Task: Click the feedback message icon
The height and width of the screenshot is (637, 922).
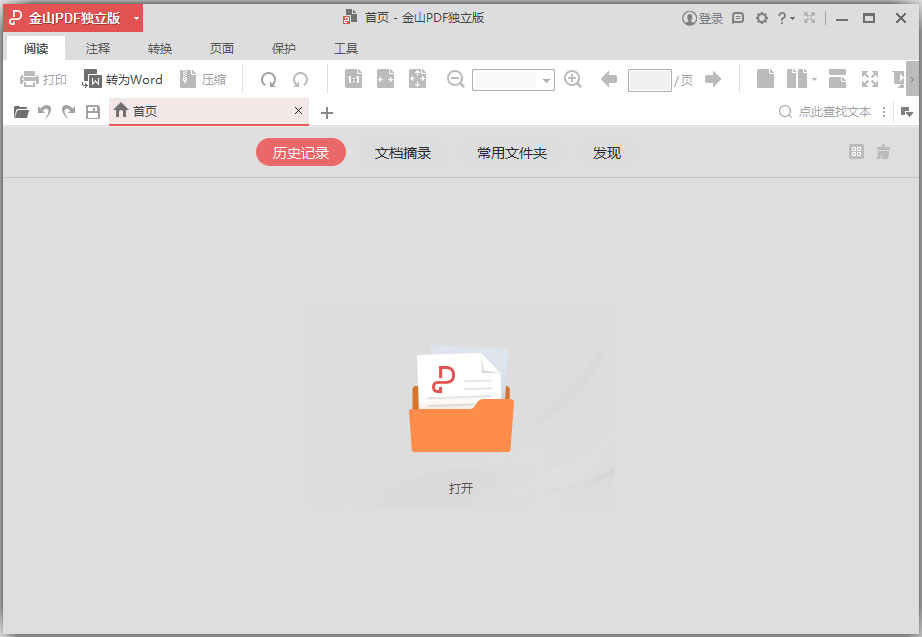Action: 737,17
